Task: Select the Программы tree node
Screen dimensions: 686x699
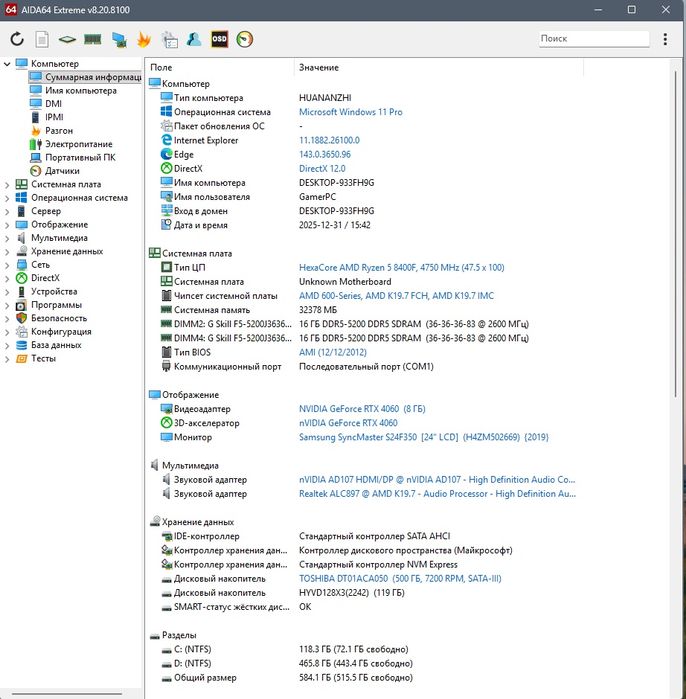Action: pos(49,305)
